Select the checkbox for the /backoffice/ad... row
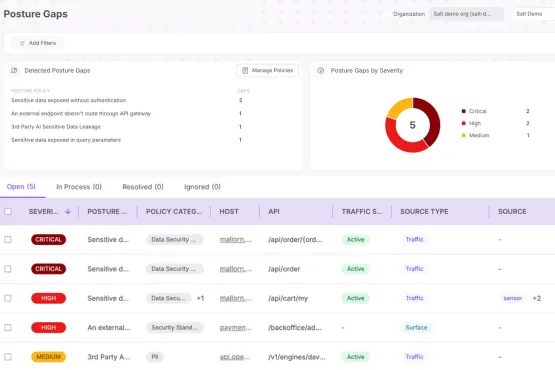 click(x=8, y=328)
